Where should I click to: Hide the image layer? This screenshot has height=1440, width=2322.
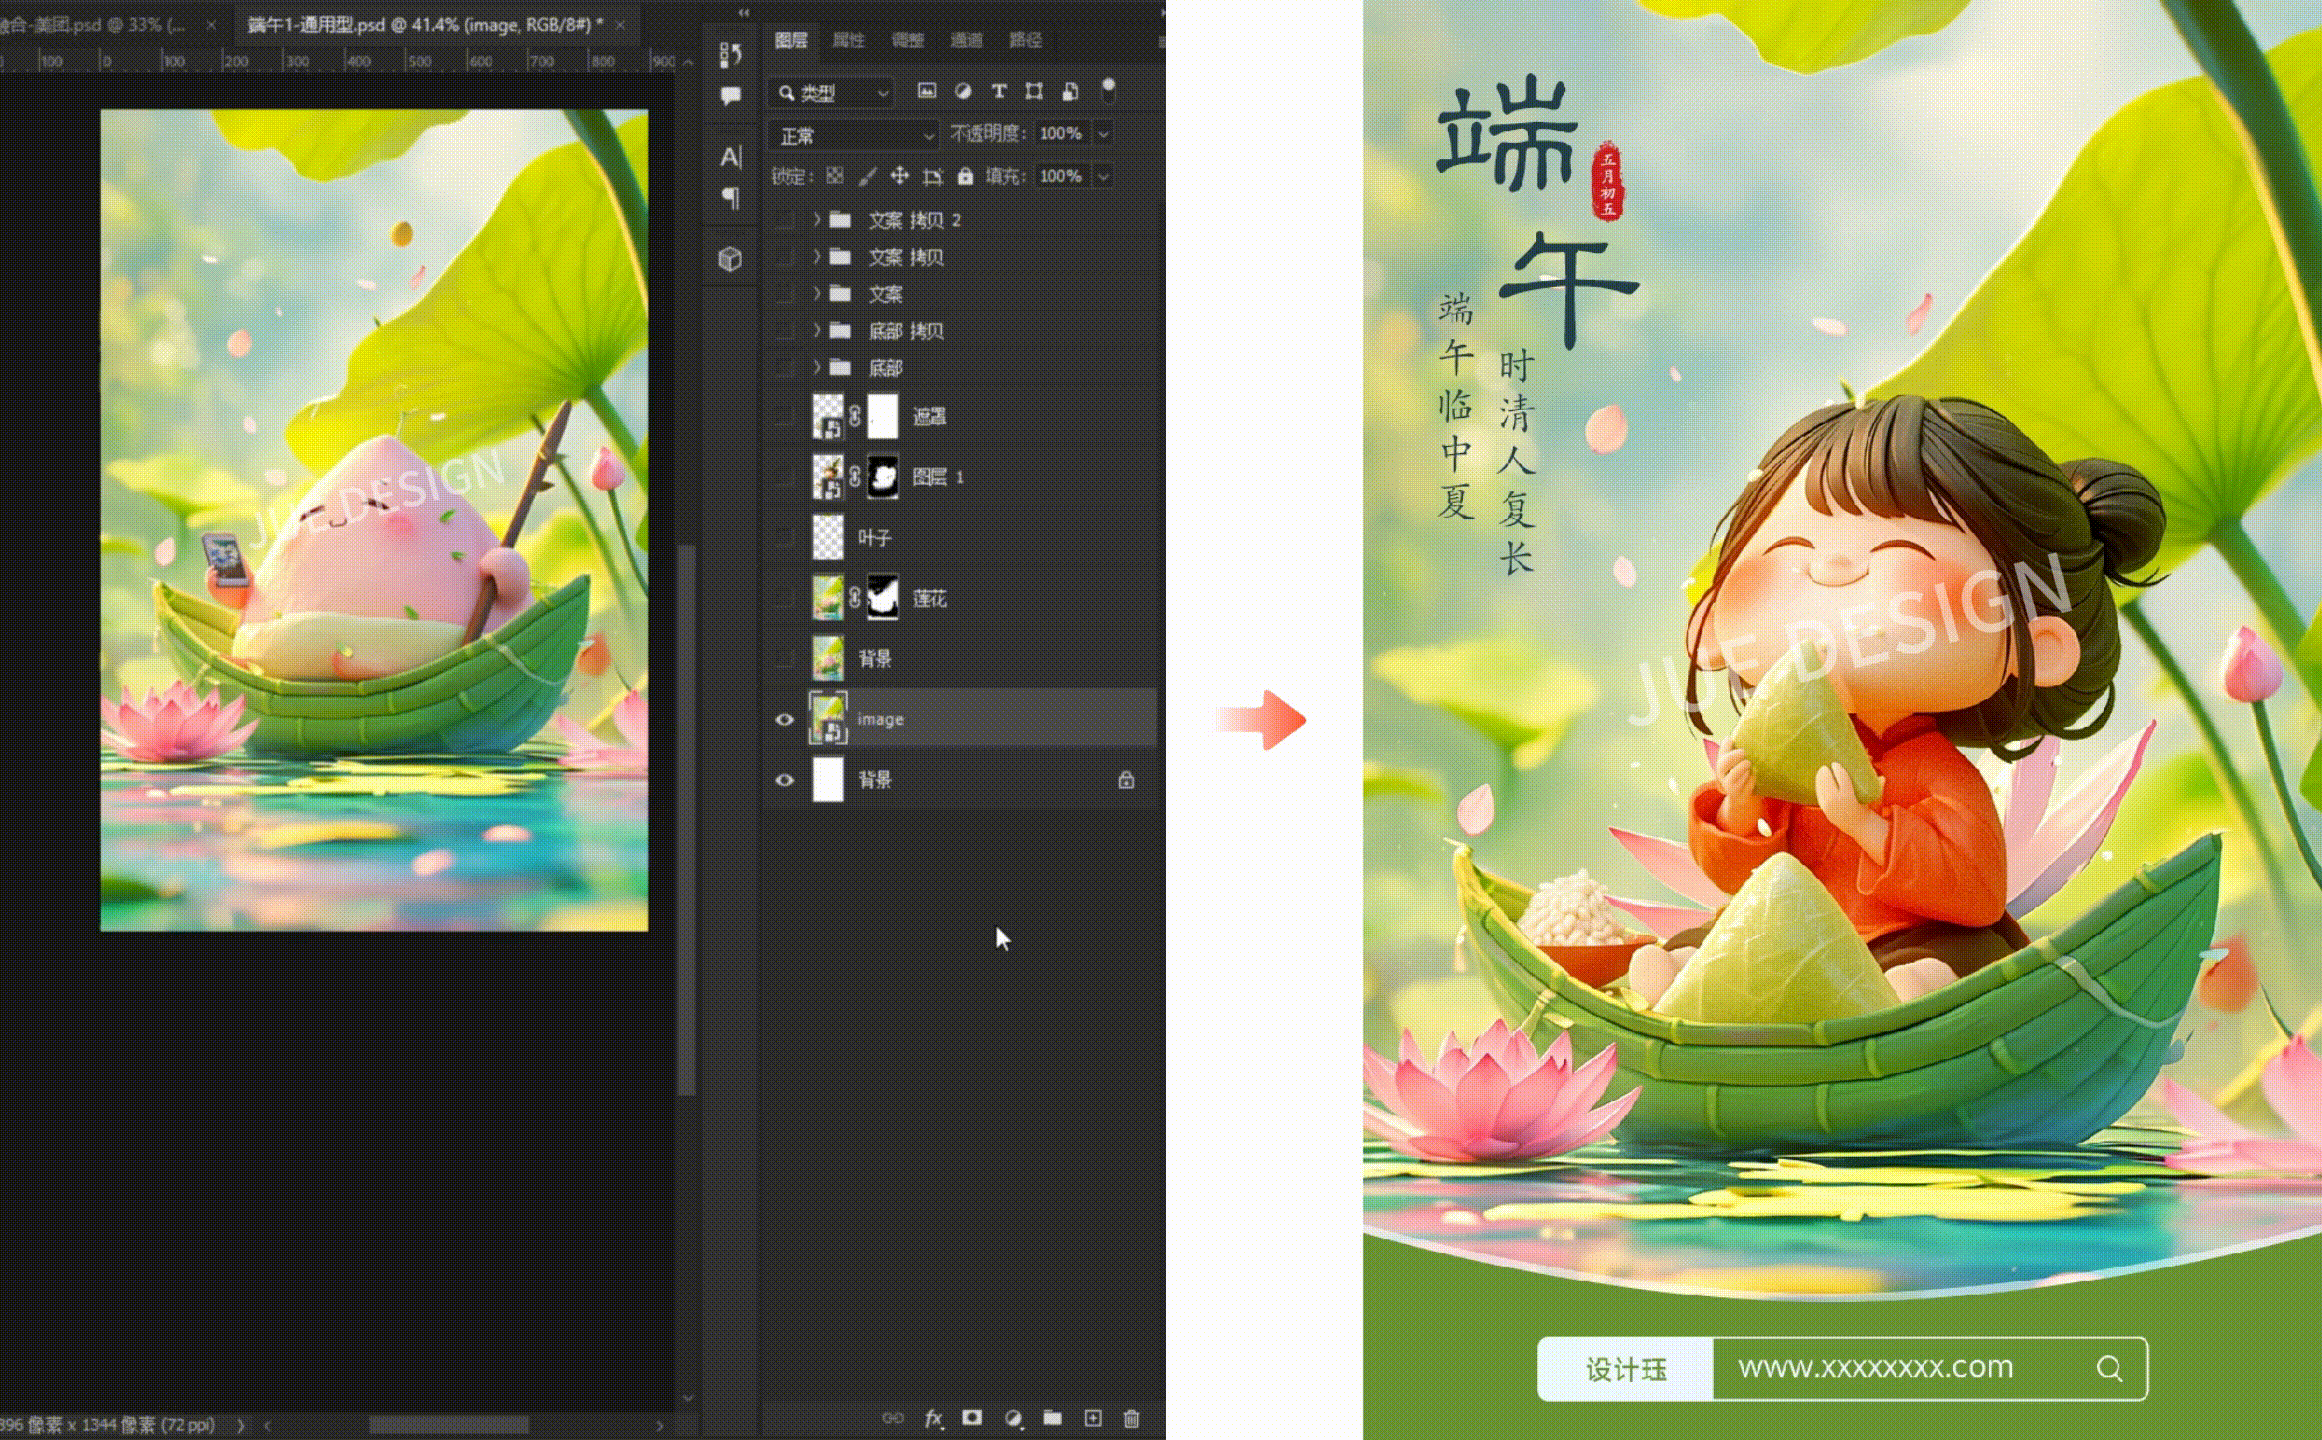point(785,719)
